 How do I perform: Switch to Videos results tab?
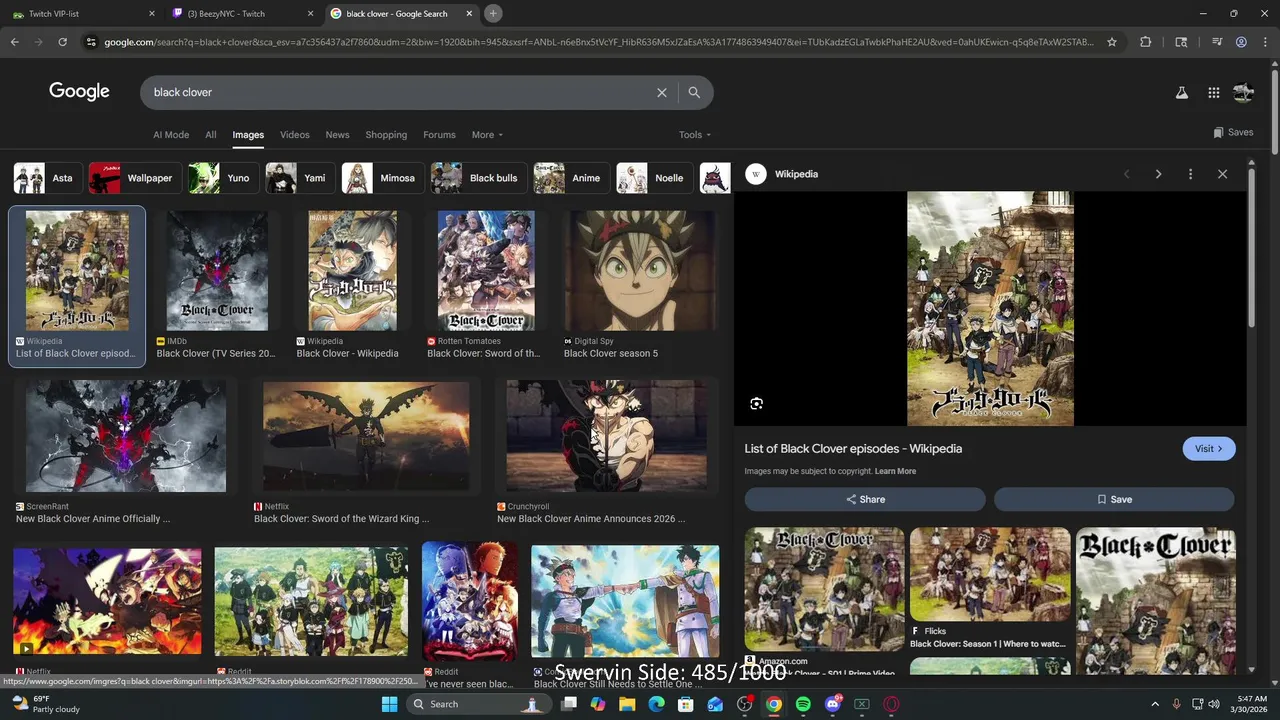pos(295,135)
